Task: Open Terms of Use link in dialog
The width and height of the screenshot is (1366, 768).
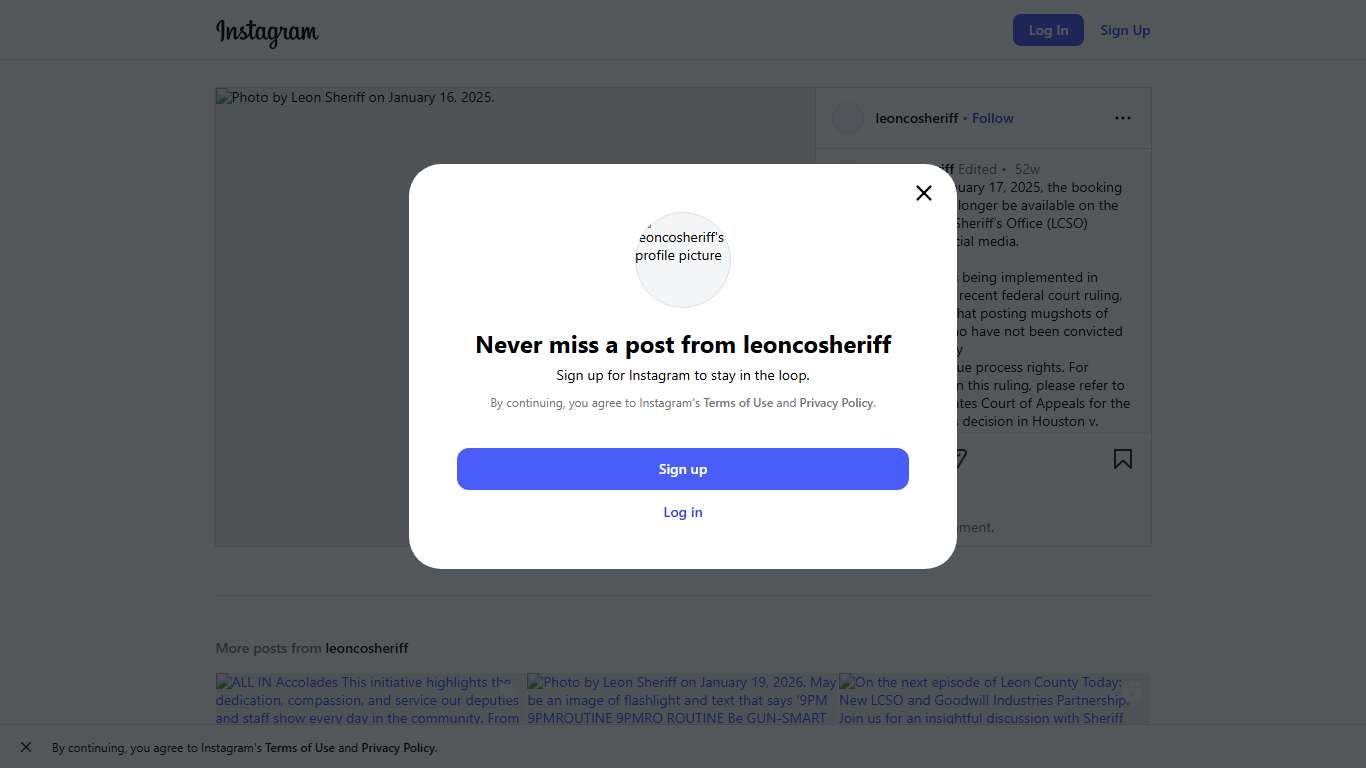Action: coord(738,403)
